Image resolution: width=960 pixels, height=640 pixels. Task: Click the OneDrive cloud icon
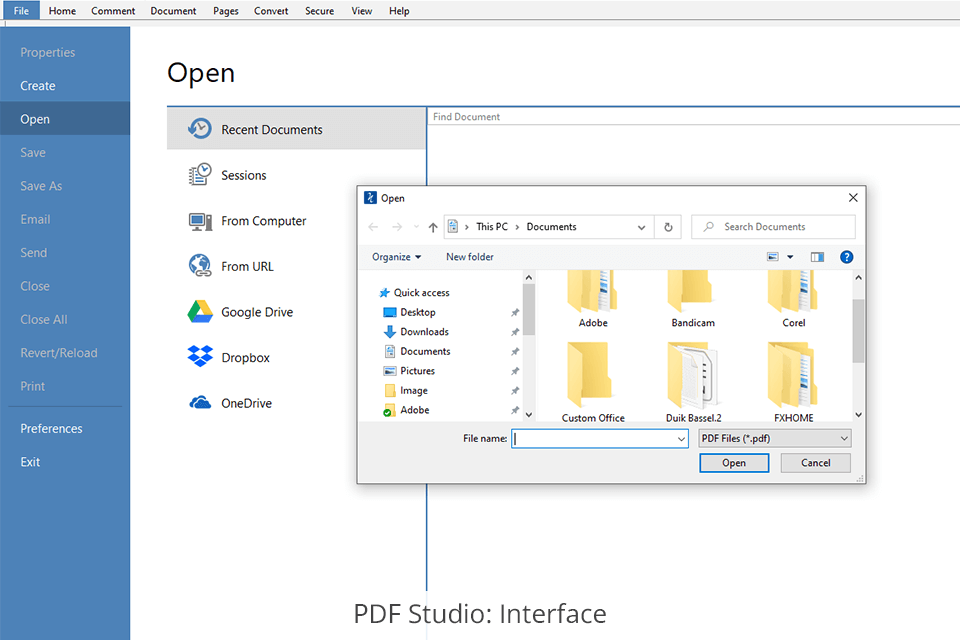[x=200, y=403]
